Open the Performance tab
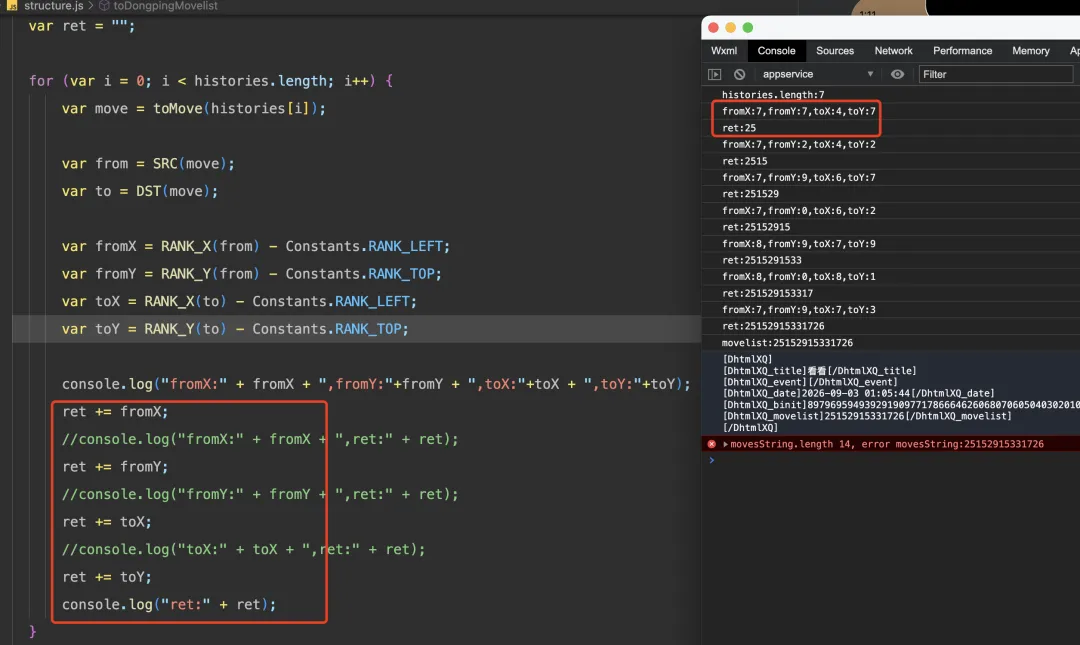The image size is (1080, 645). tap(962, 51)
